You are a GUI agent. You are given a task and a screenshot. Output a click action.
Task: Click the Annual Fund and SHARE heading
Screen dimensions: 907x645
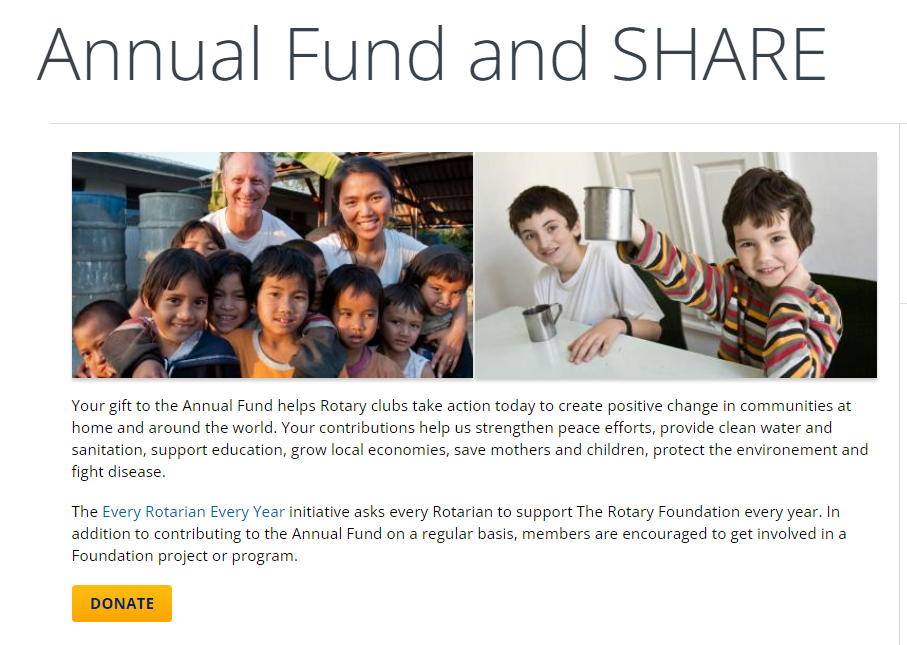[x=432, y=54]
